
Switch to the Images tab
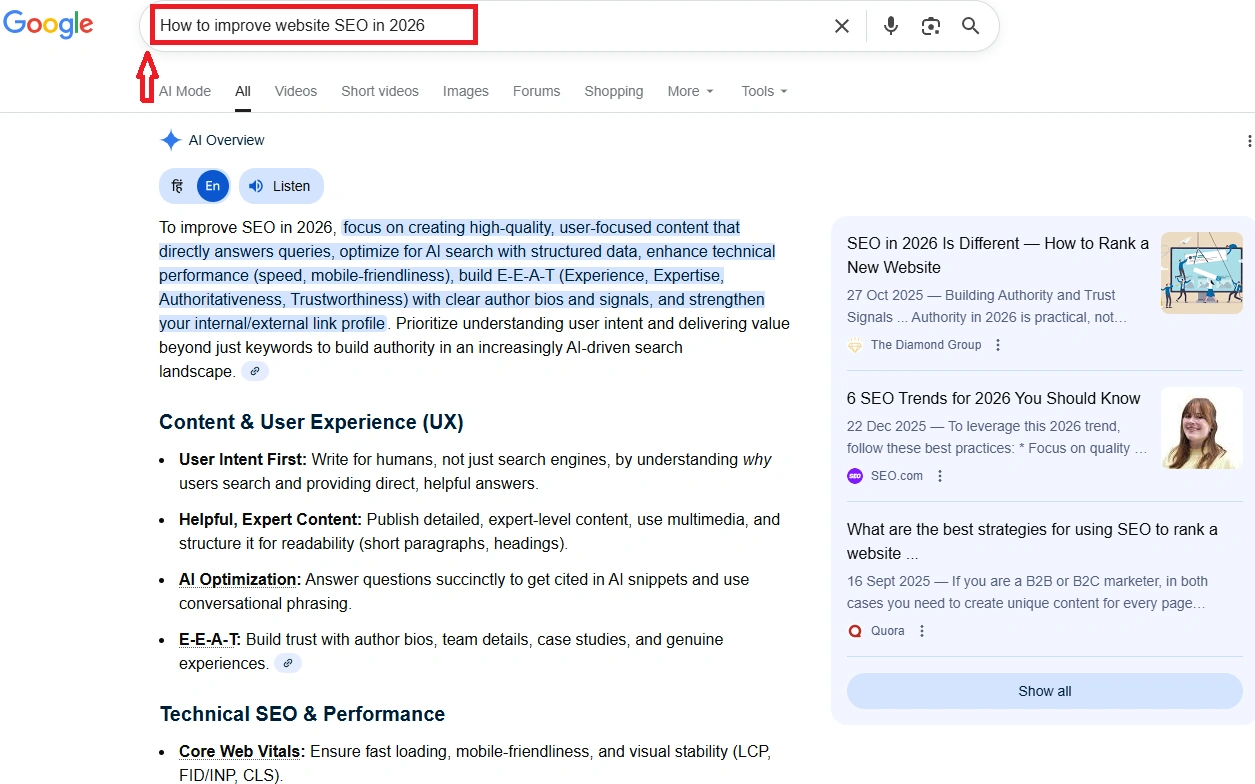click(x=466, y=91)
